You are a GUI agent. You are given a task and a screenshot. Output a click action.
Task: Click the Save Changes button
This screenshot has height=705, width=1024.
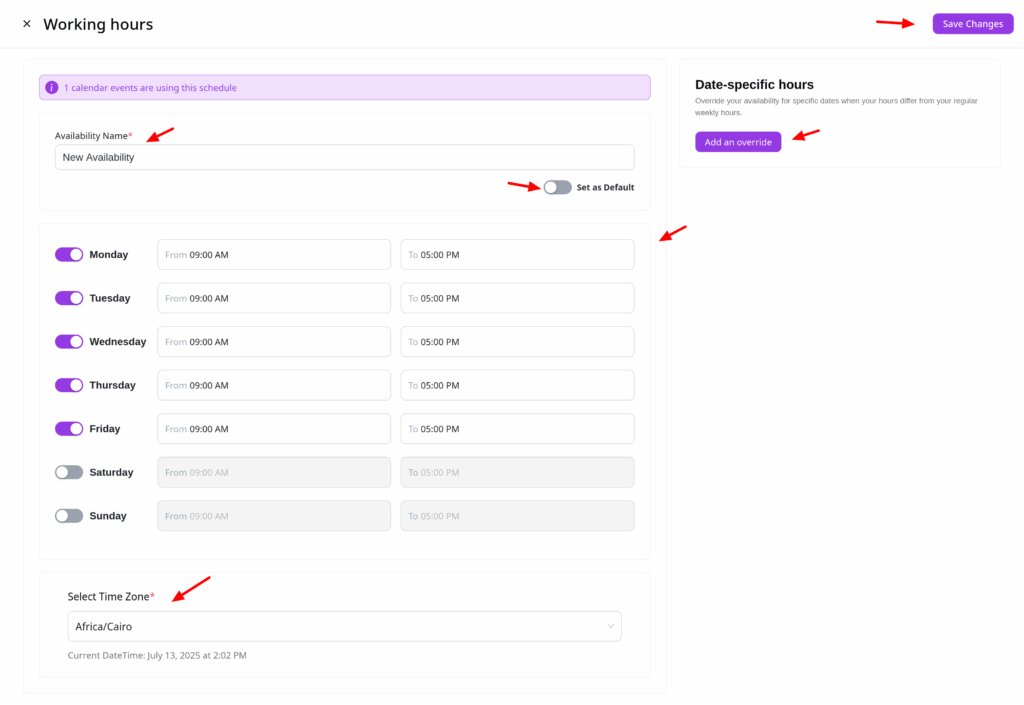coord(972,24)
